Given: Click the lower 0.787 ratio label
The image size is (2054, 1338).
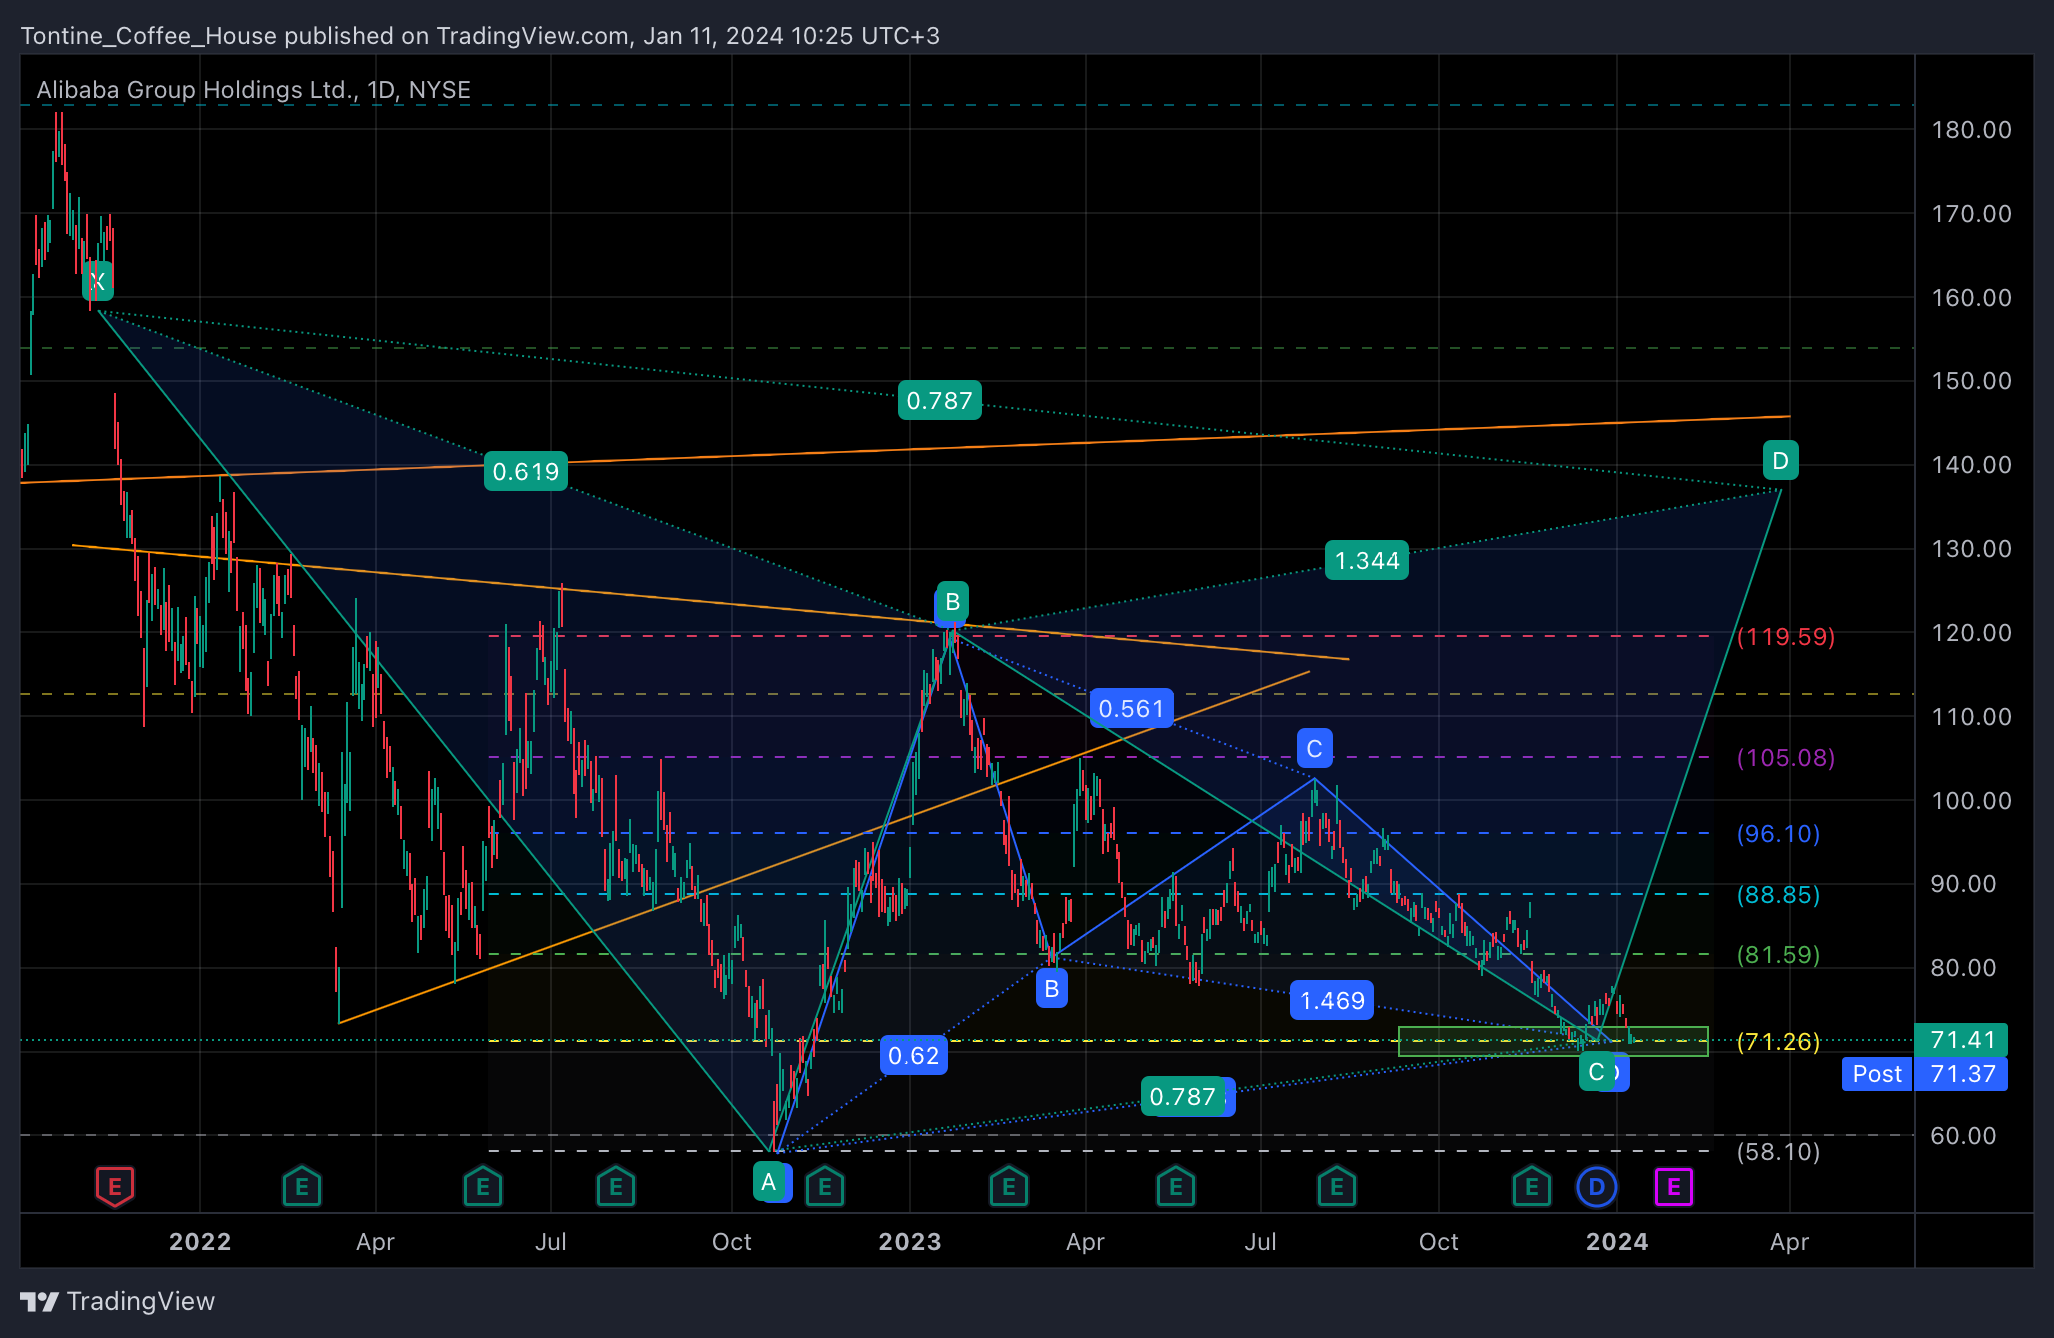Looking at the screenshot, I should click(x=1183, y=1096).
